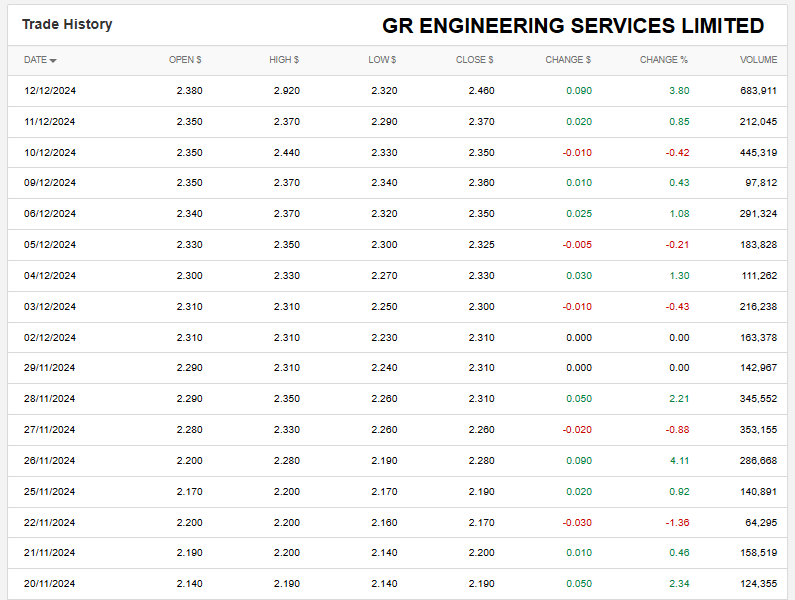Click the LOW $ column header
This screenshot has width=795, height=600.
[382, 60]
